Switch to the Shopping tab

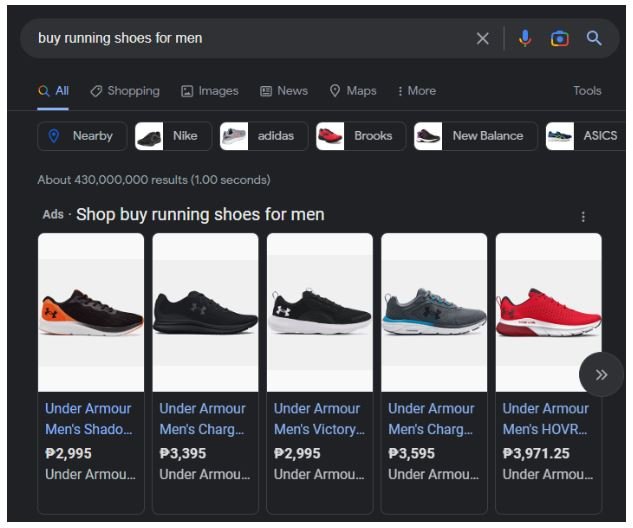coord(125,91)
